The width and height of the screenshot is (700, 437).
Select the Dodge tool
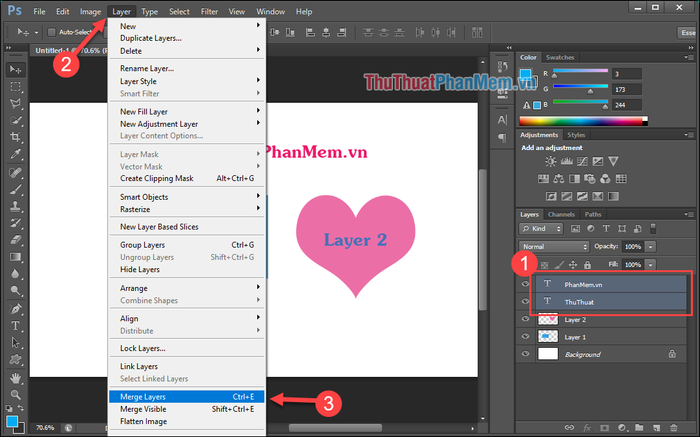click(16, 291)
